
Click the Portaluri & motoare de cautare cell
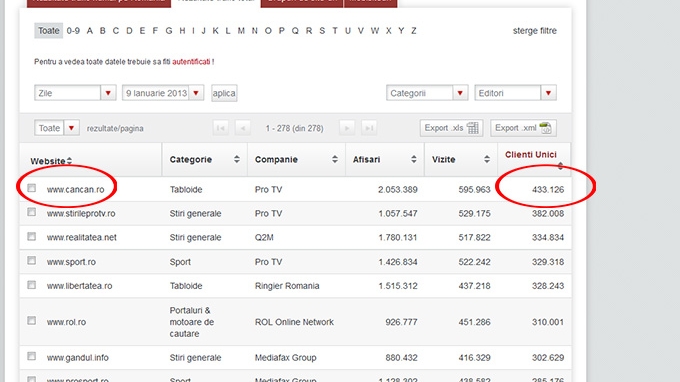tap(191, 322)
